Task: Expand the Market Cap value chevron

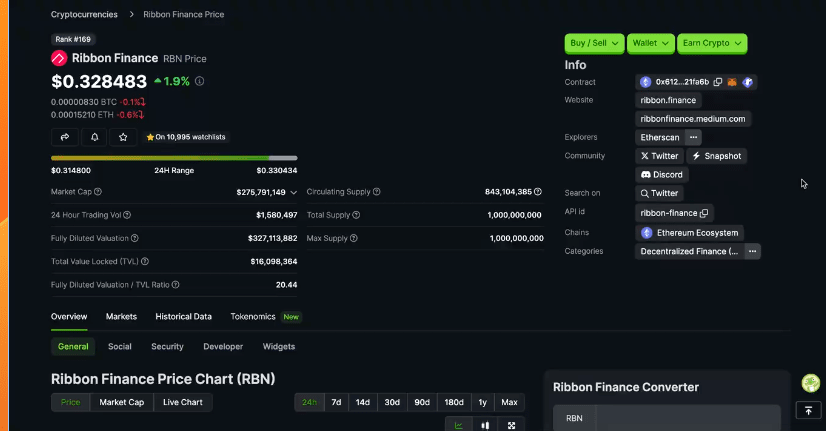Action: point(293,192)
